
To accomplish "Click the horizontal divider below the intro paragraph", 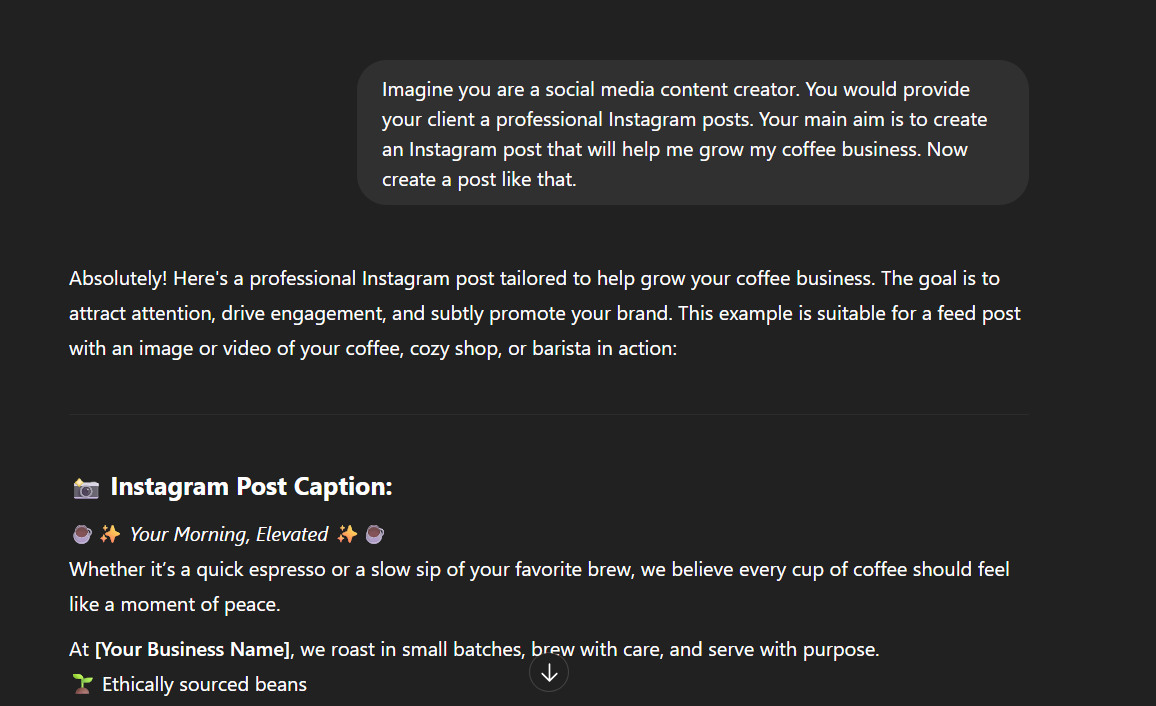I will point(549,414).
